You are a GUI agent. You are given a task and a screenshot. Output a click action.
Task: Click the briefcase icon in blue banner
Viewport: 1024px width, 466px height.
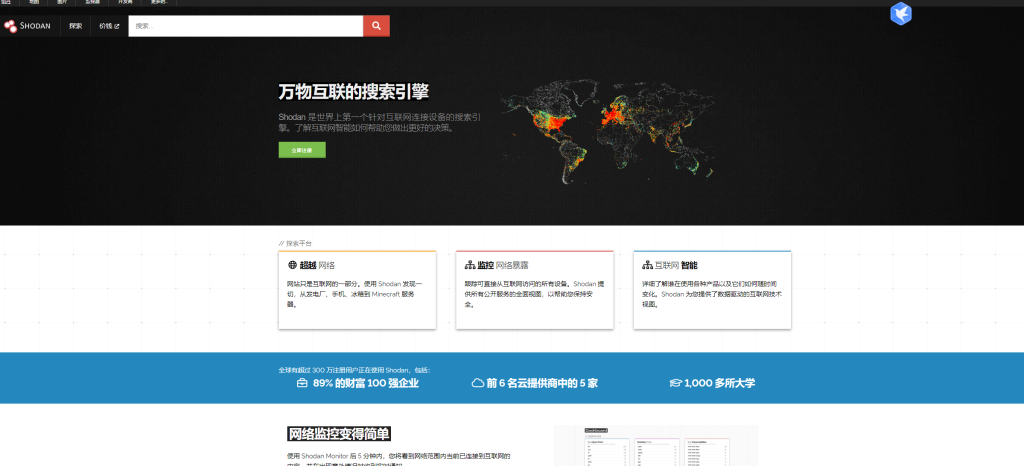tap(302, 383)
